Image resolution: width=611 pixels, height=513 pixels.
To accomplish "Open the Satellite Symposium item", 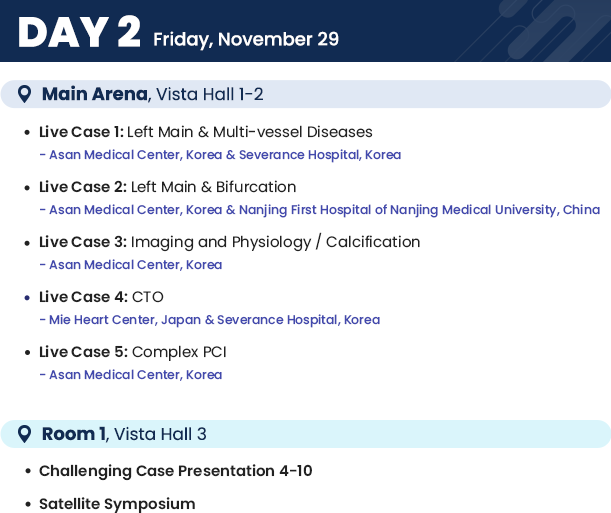I will pyautogui.click(x=117, y=504).
